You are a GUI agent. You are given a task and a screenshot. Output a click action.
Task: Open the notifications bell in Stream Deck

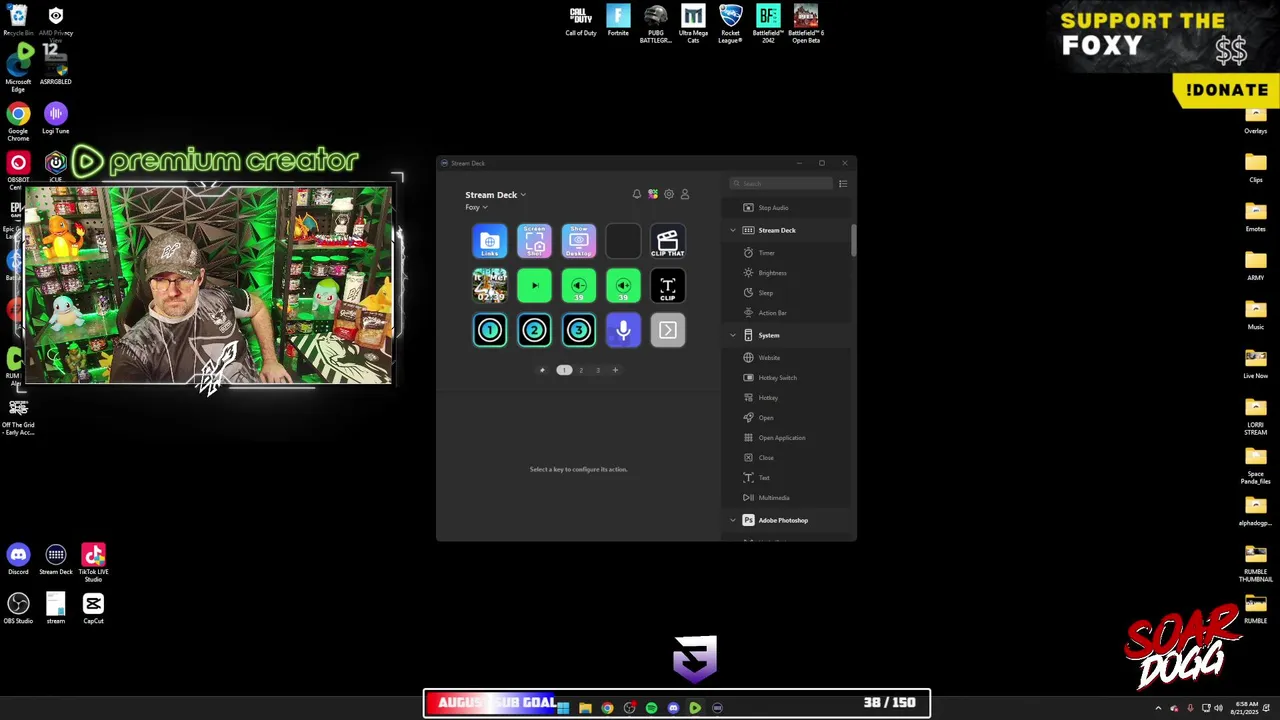coord(637,194)
